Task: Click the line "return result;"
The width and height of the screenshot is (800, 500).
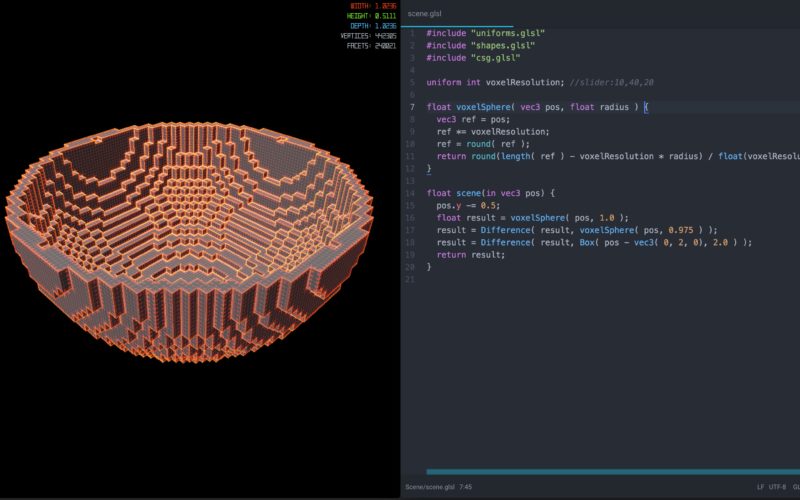Action: click(x=470, y=255)
